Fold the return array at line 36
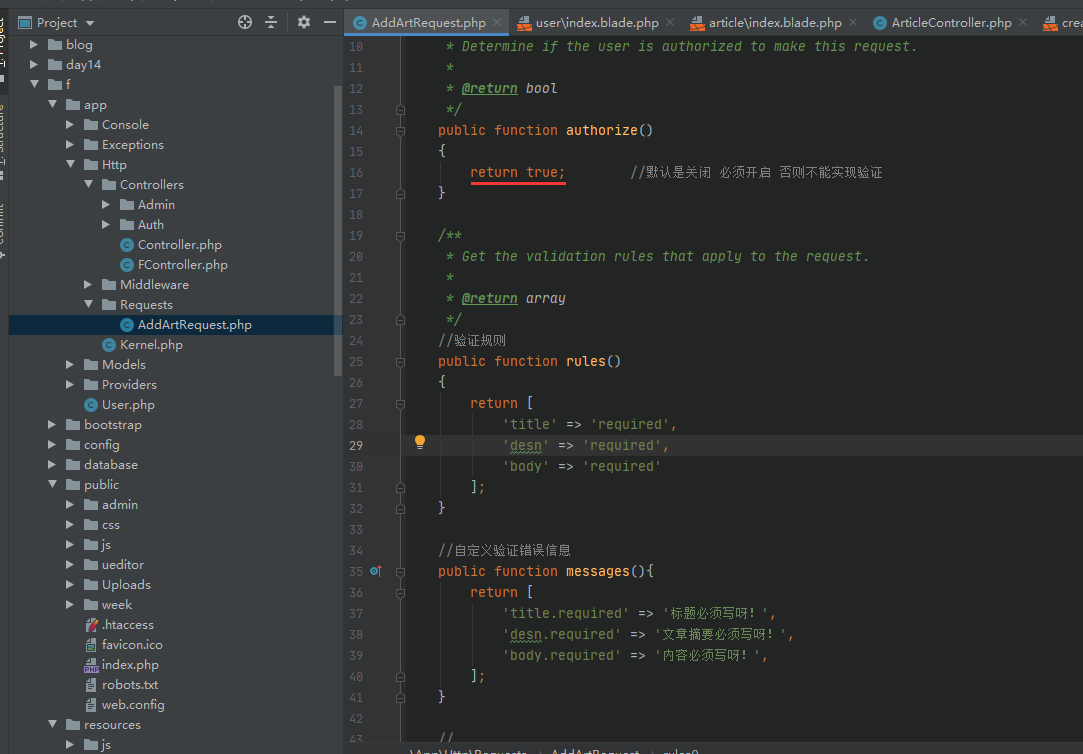The height and width of the screenshot is (754, 1083). (x=401, y=592)
